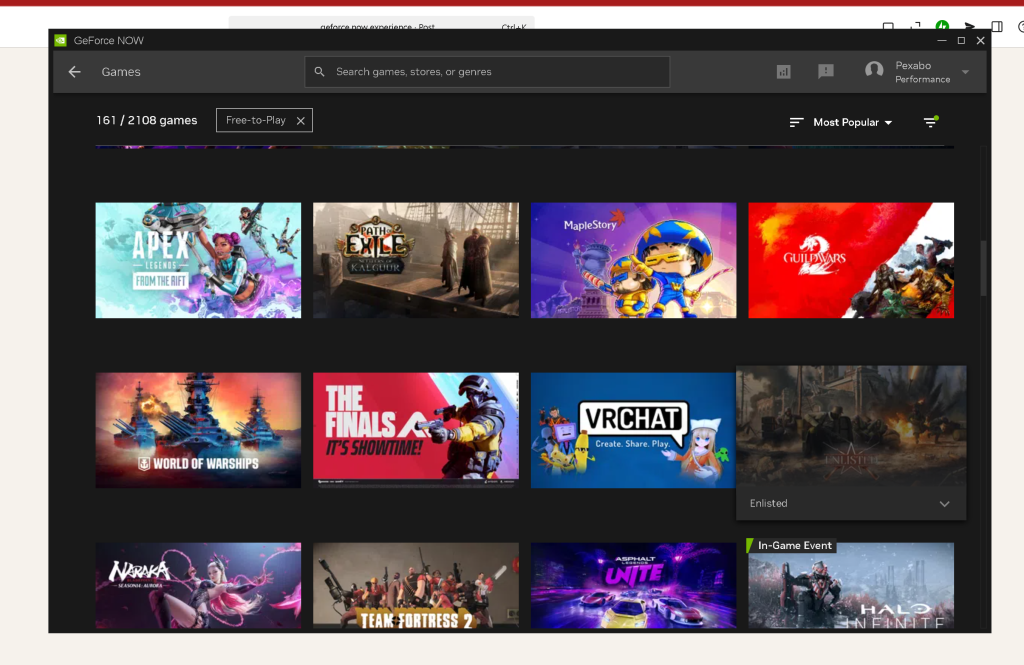The height and width of the screenshot is (665, 1024).
Task: Open Path of Exile game tile
Action: (416, 260)
